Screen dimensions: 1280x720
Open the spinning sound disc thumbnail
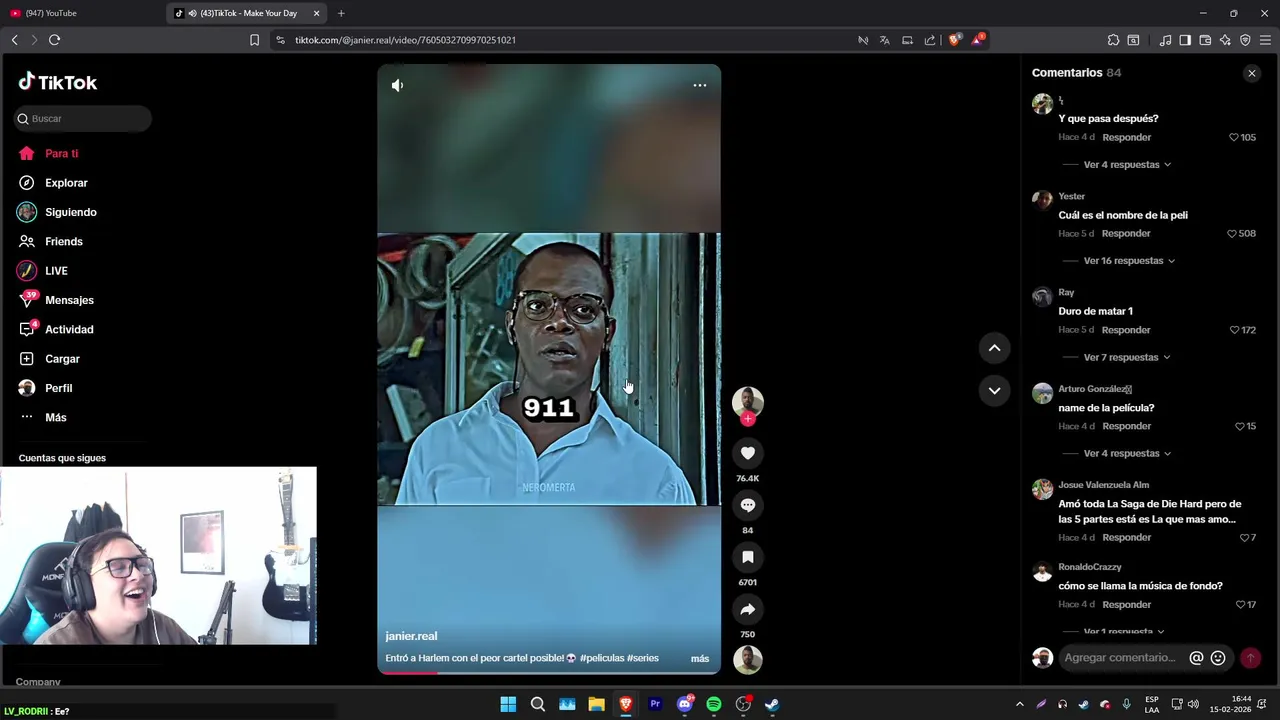click(748, 660)
